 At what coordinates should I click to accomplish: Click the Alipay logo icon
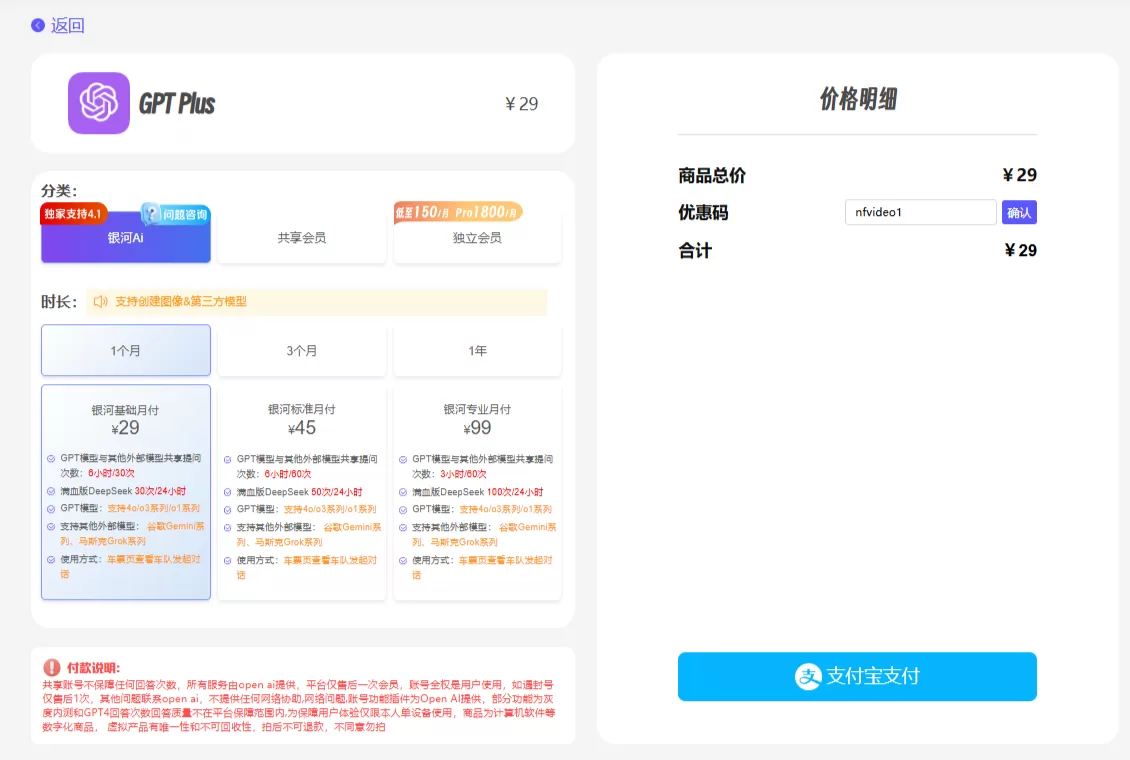point(808,676)
